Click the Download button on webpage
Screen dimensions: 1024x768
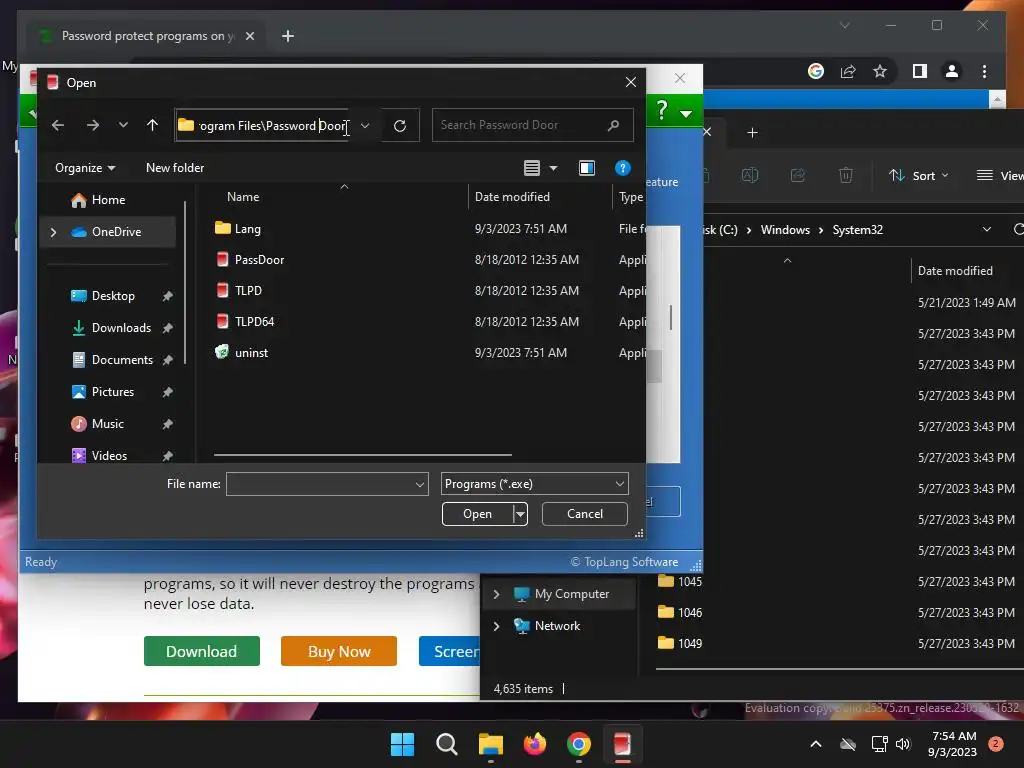pyautogui.click(x=201, y=651)
